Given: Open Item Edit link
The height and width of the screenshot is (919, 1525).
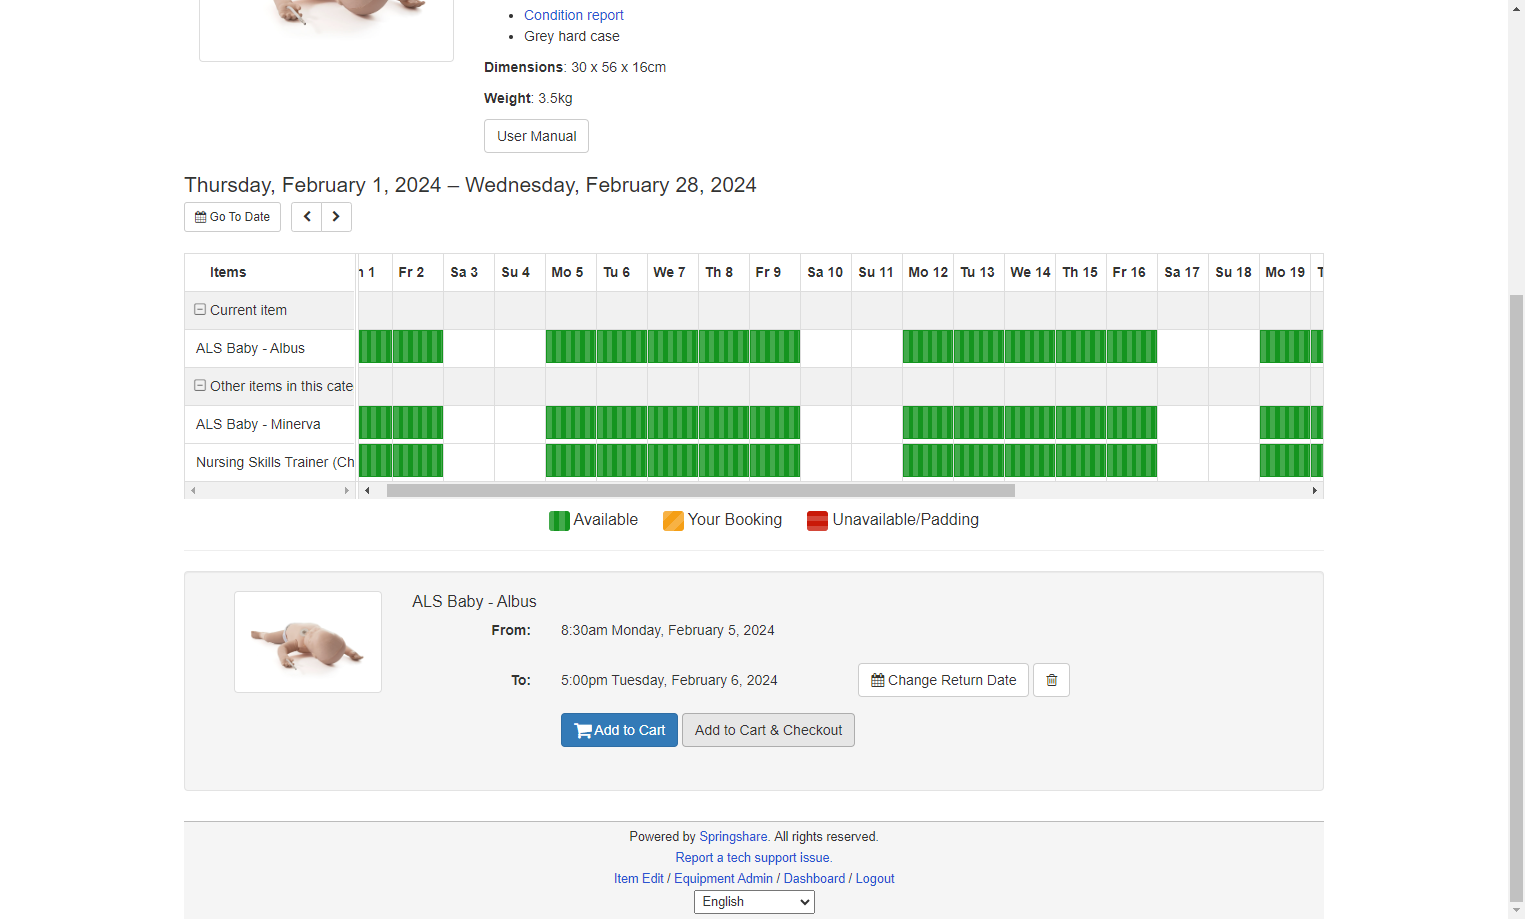Looking at the screenshot, I should pyautogui.click(x=638, y=879).
